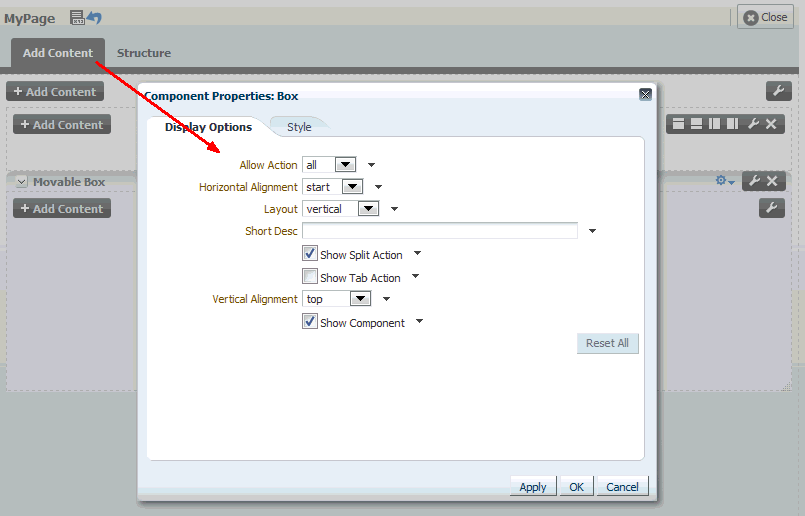Click the Apply button
The image size is (805, 516).
pos(533,487)
